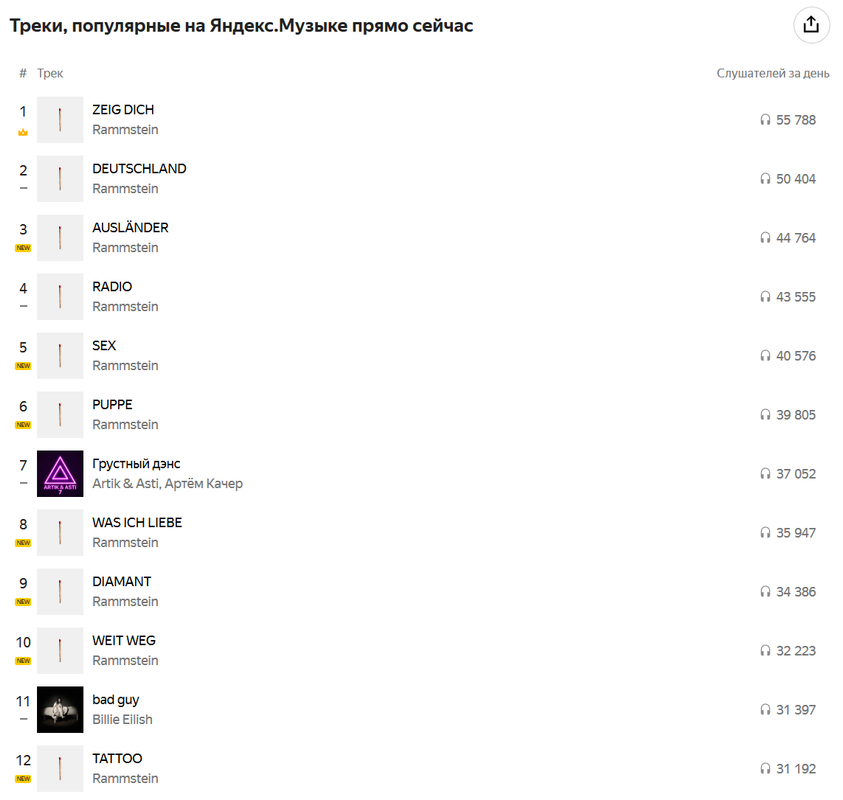Click Rammstein artist under TATTOO

pyautogui.click(x=125, y=778)
